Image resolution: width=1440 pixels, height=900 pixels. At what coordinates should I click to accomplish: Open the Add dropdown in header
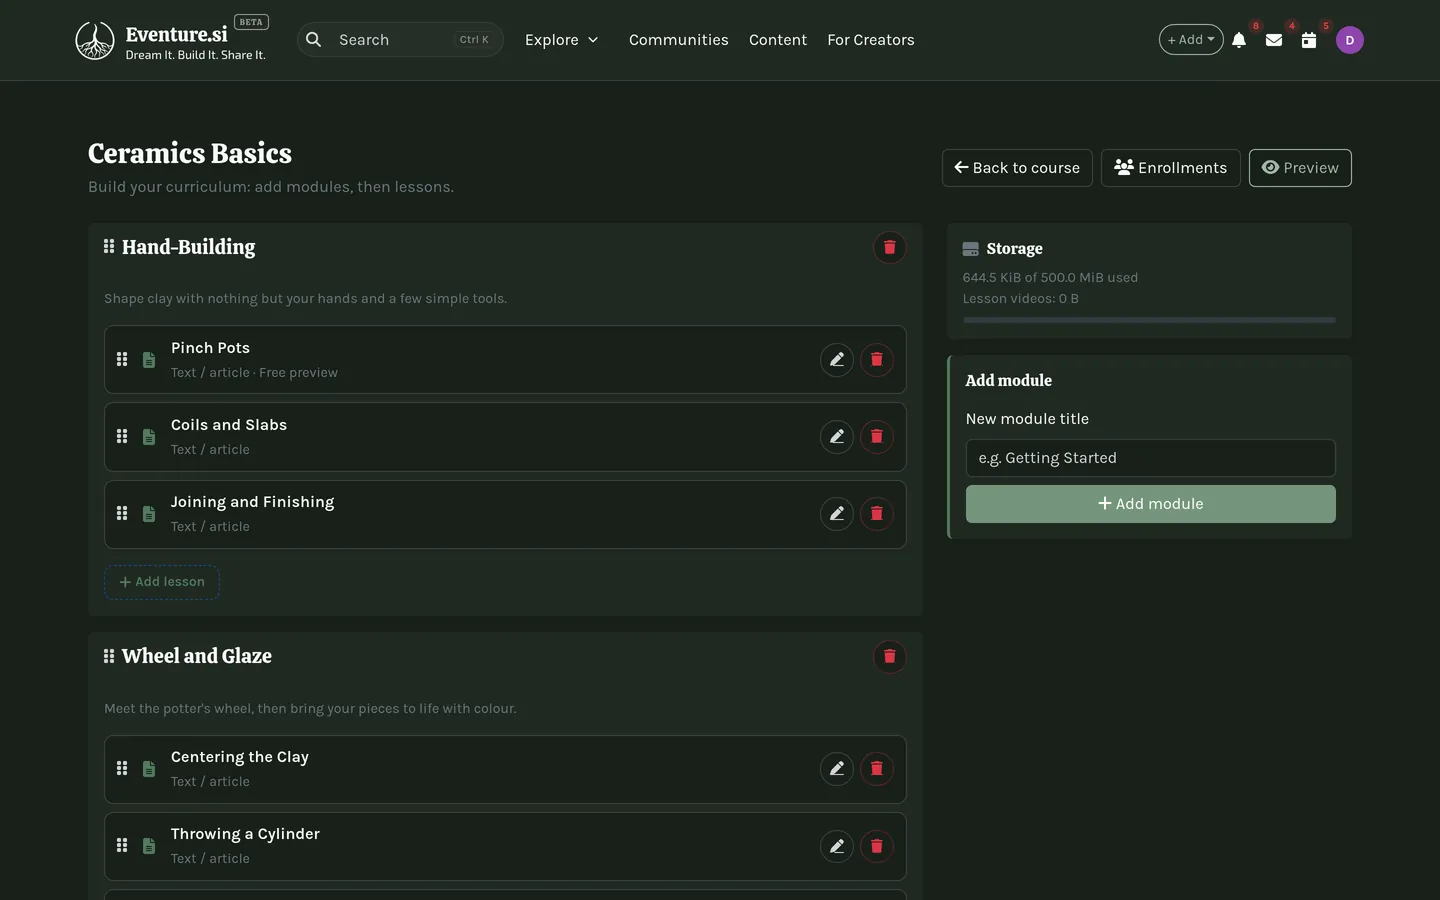tap(1191, 40)
